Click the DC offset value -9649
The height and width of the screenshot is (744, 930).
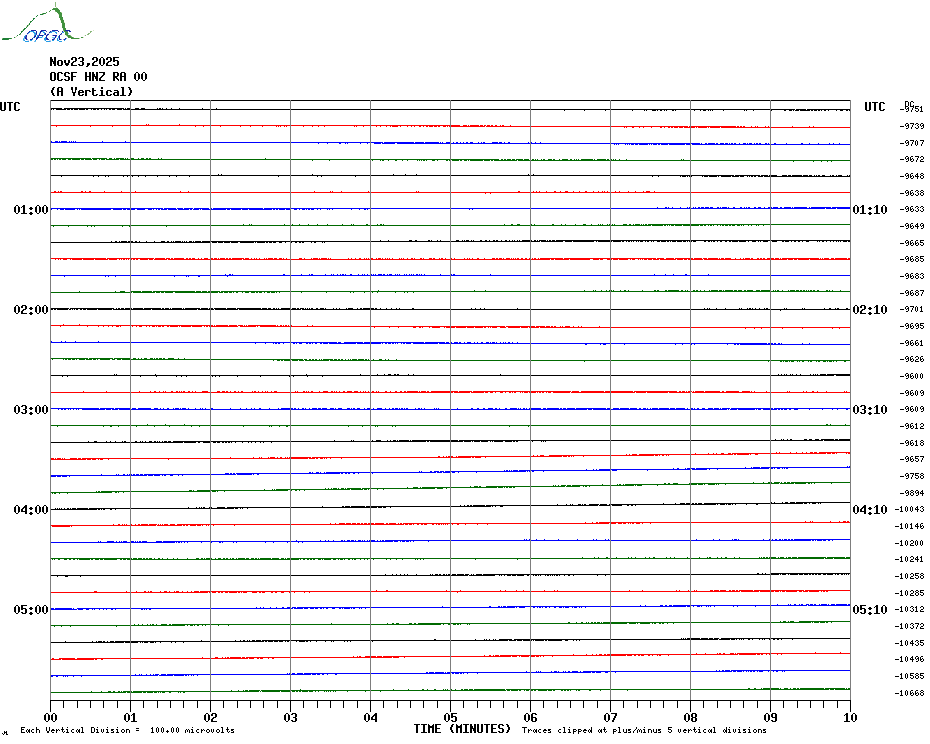point(912,226)
